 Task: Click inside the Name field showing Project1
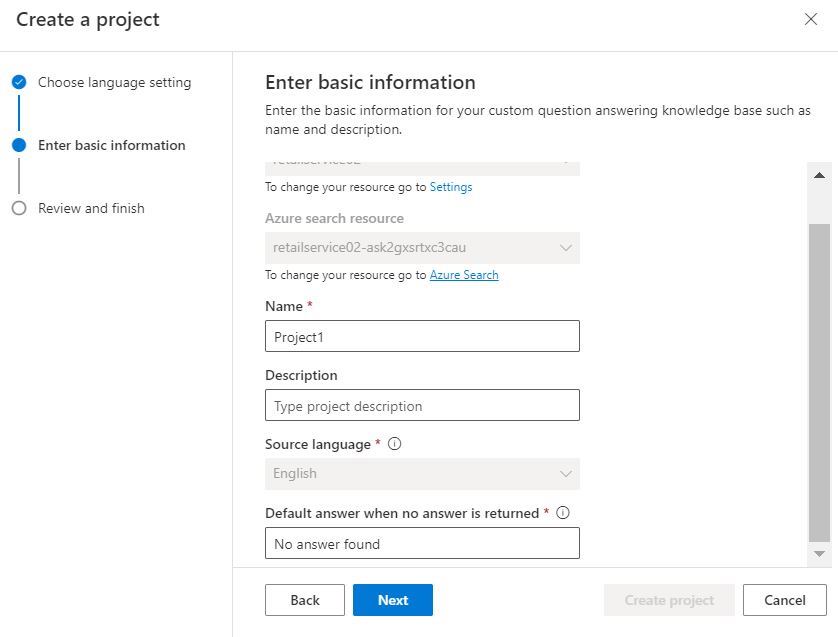420,335
